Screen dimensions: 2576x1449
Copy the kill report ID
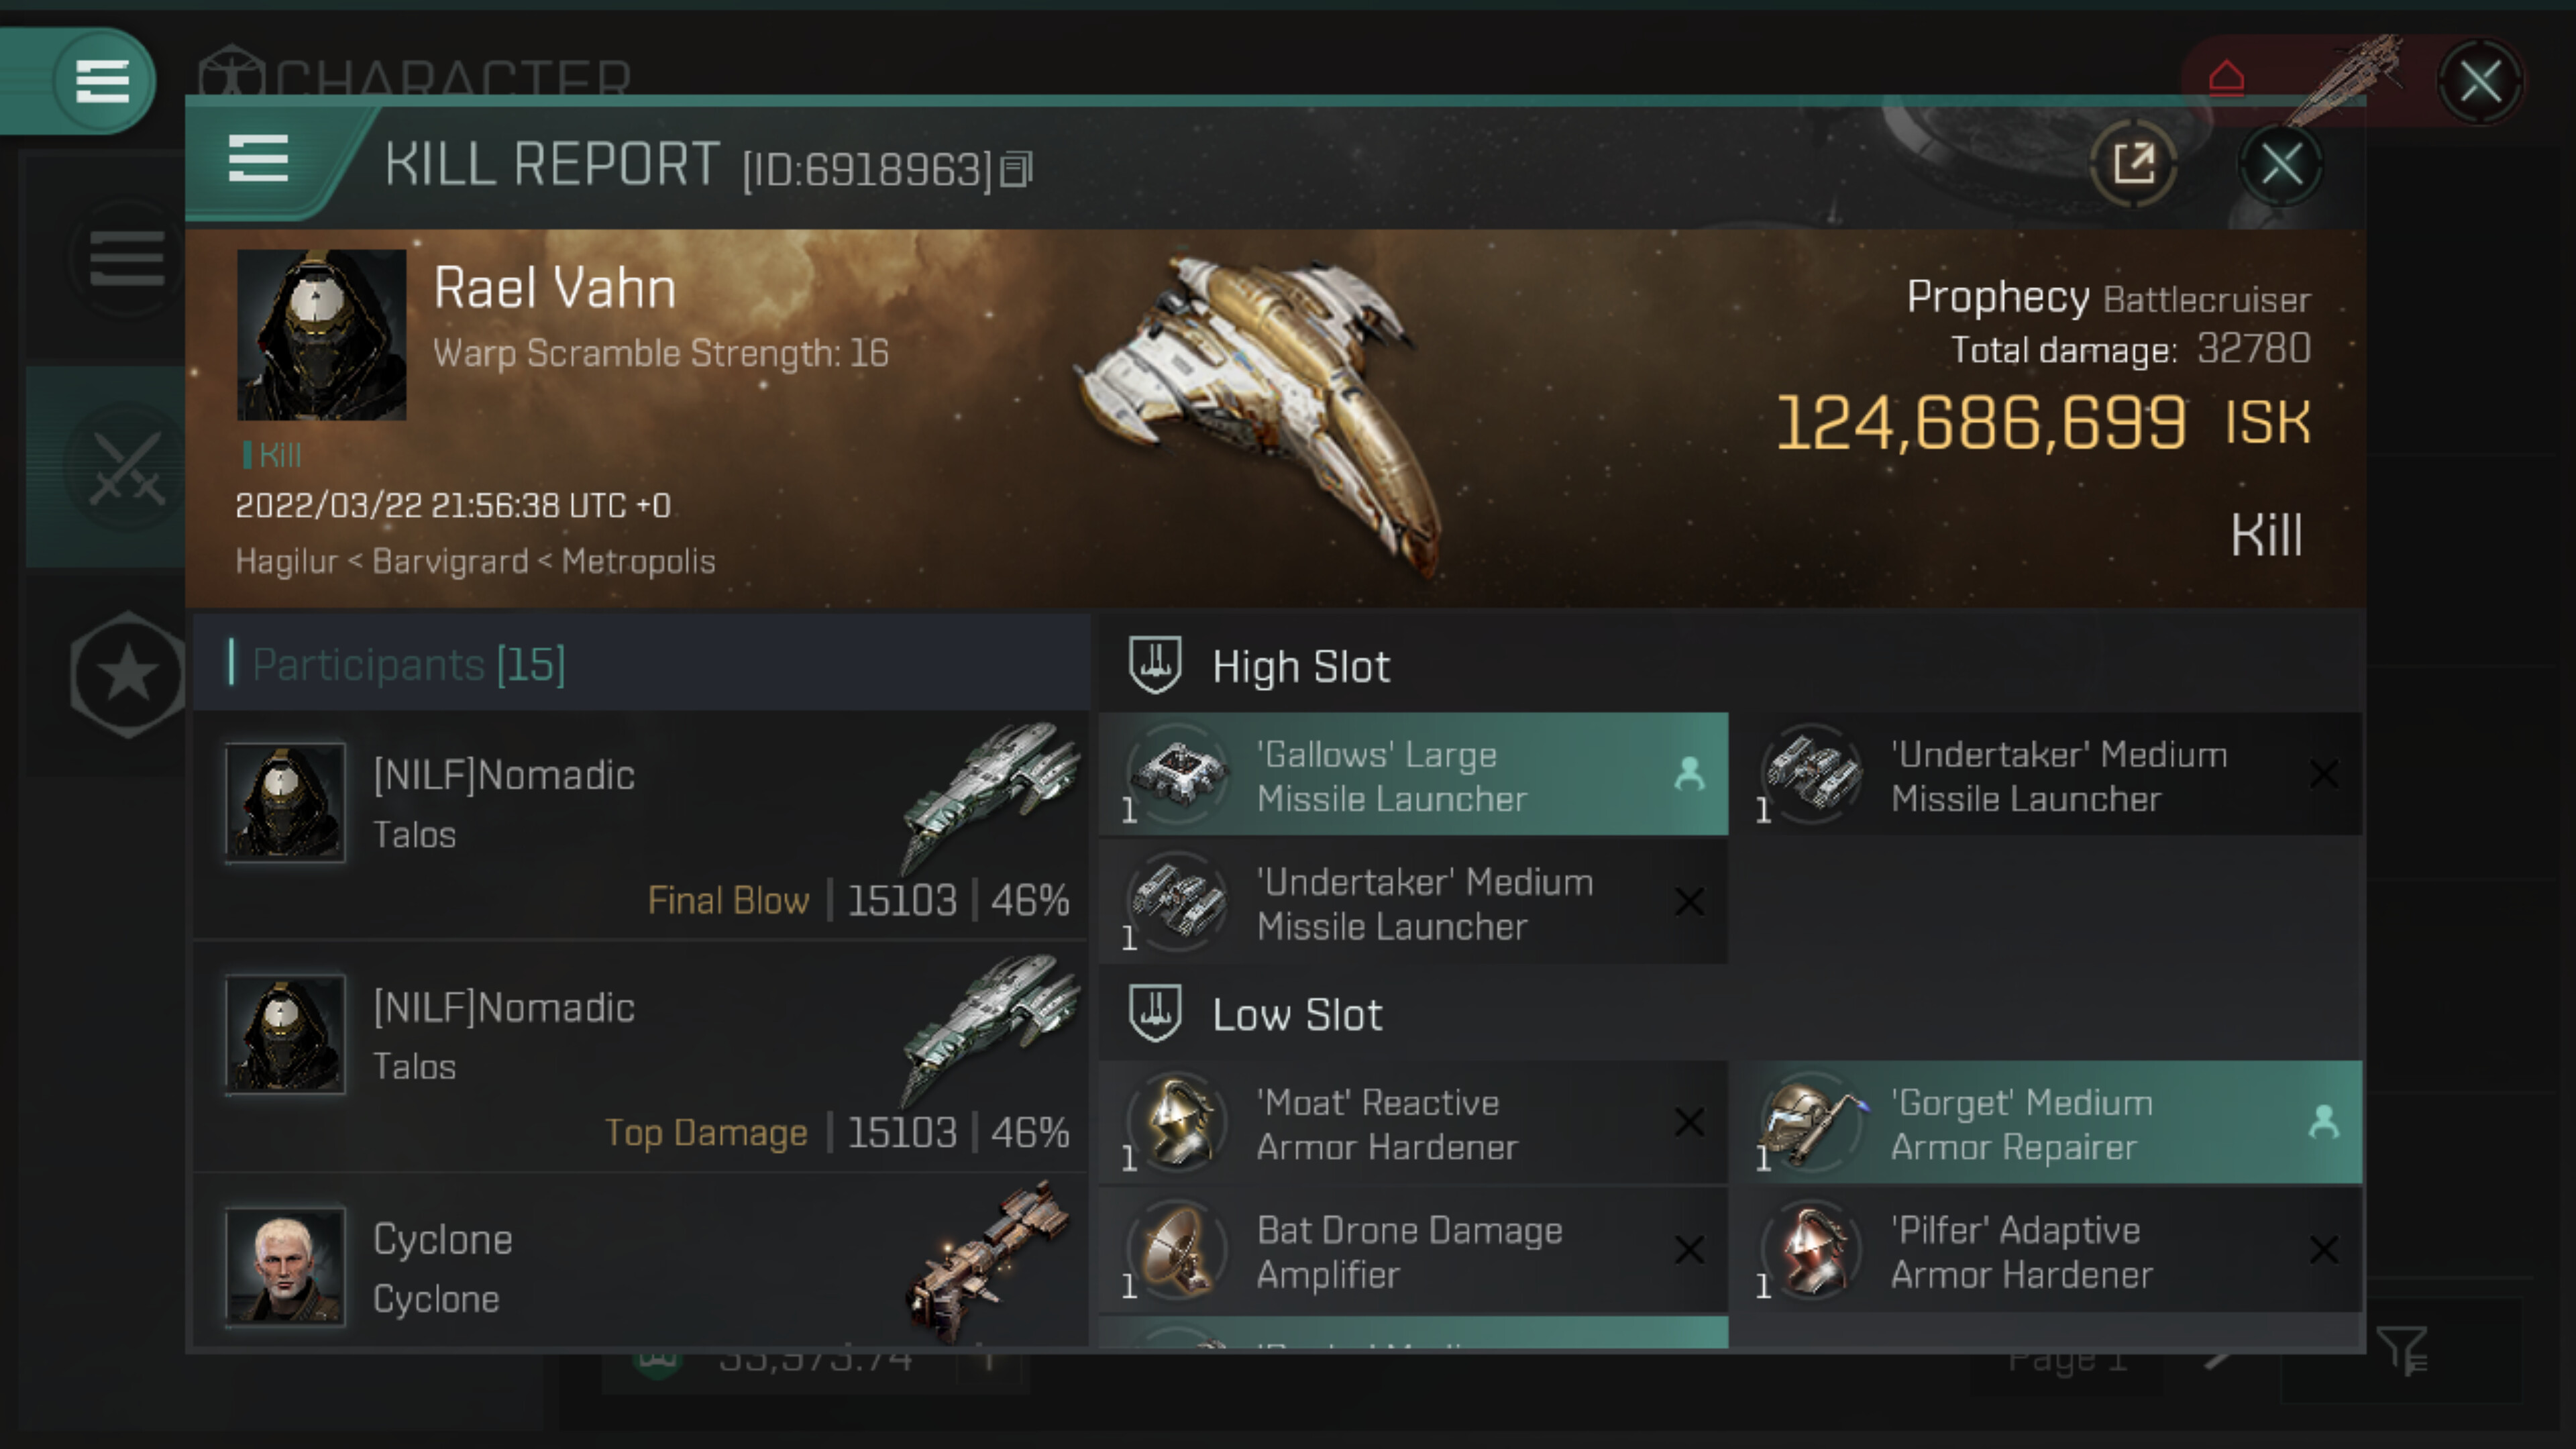(x=1017, y=170)
